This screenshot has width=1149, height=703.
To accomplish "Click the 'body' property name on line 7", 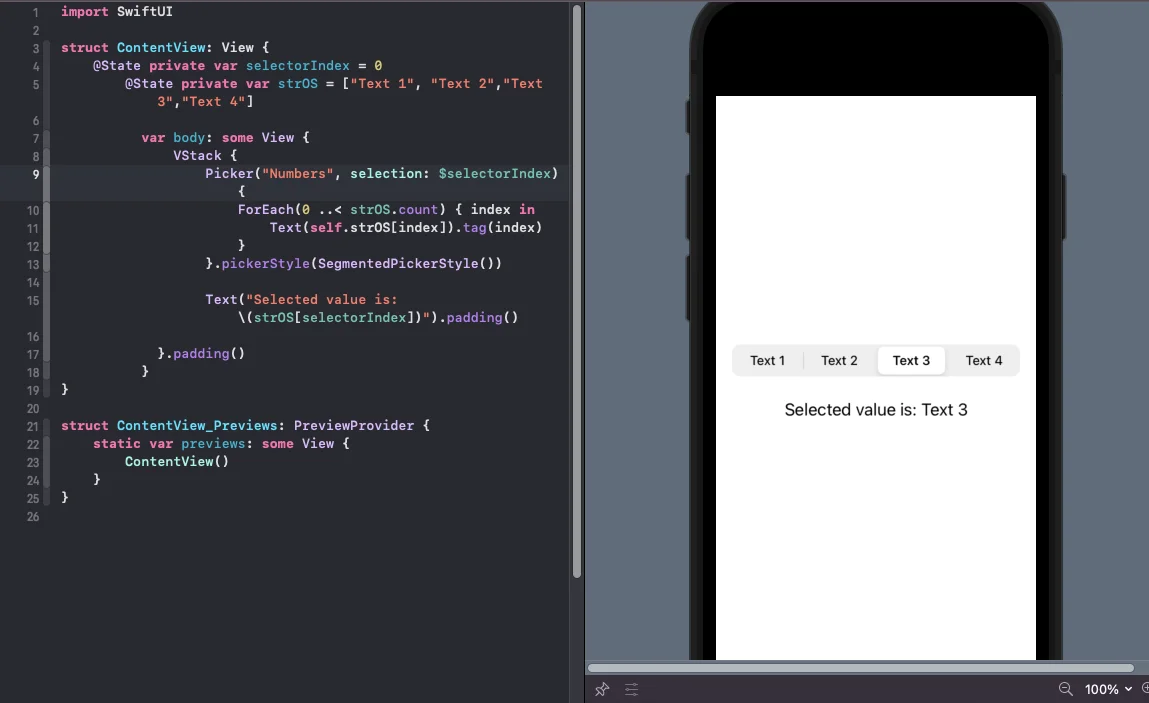I will [x=189, y=138].
